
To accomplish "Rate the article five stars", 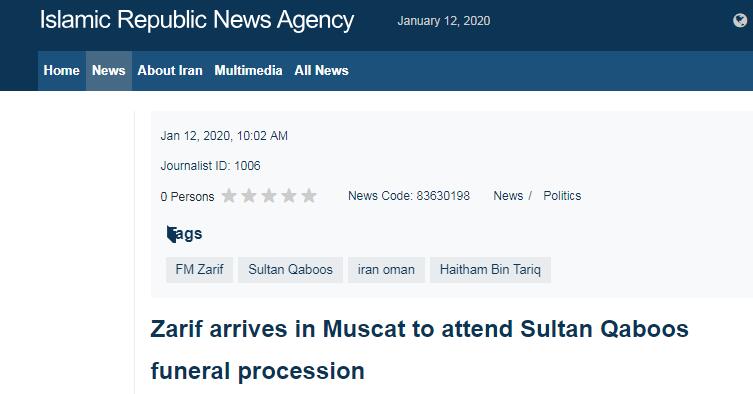I will (x=309, y=196).
